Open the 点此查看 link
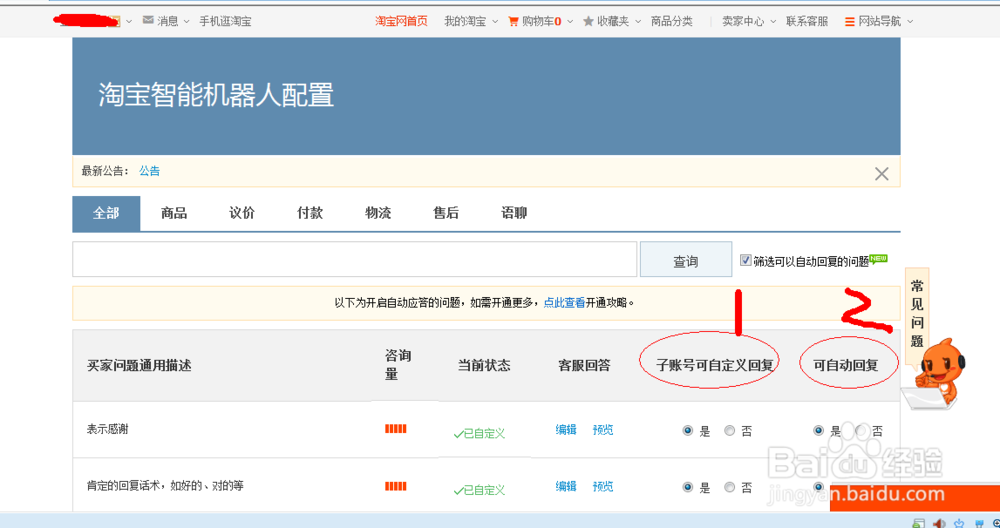This screenshot has height=528, width=1000. click(564, 303)
